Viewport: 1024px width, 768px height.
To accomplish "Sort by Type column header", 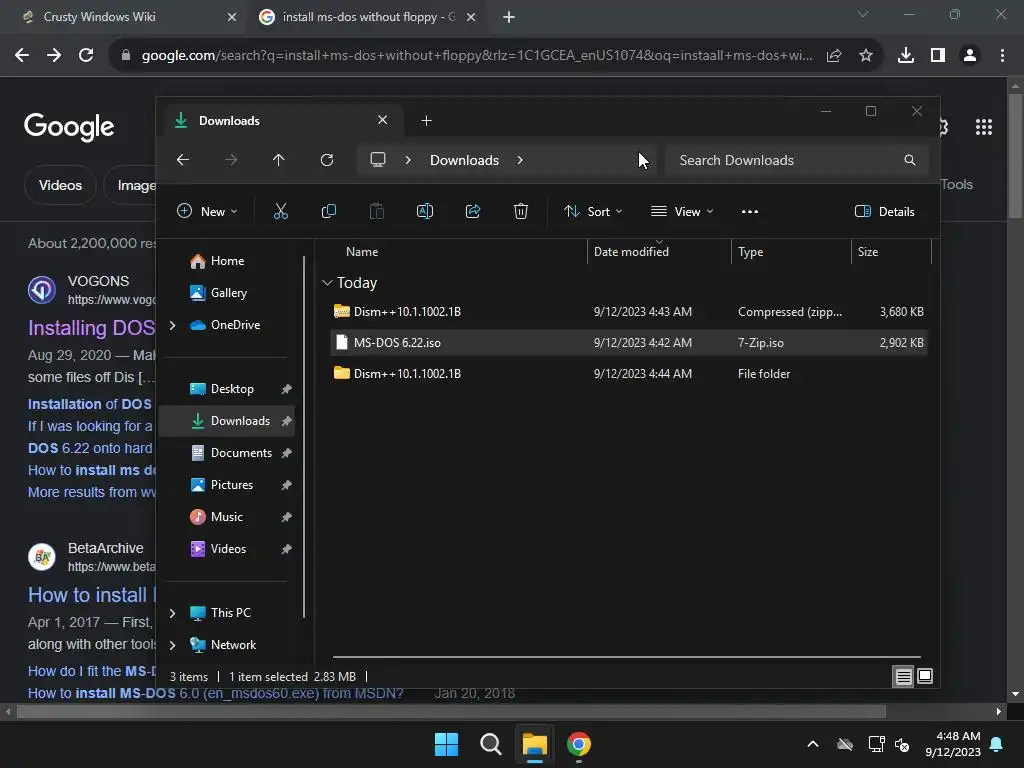I will pos(791,251).
